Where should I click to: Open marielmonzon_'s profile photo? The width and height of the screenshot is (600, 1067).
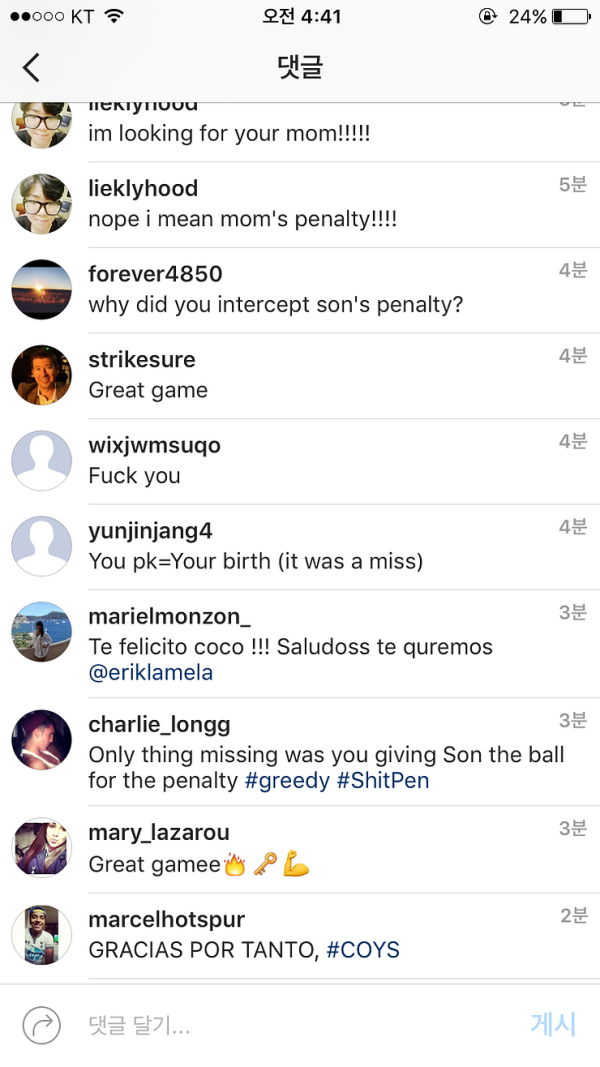[x=42, y=632]
